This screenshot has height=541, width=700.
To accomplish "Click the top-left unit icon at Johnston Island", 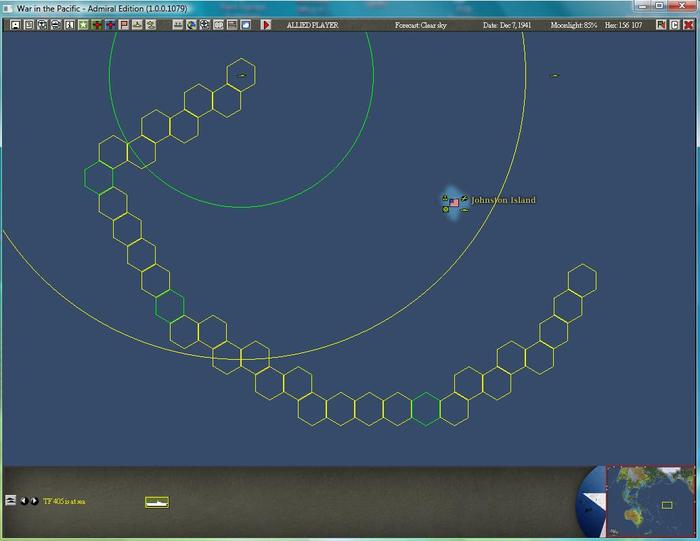I will (x=445, y=197).
